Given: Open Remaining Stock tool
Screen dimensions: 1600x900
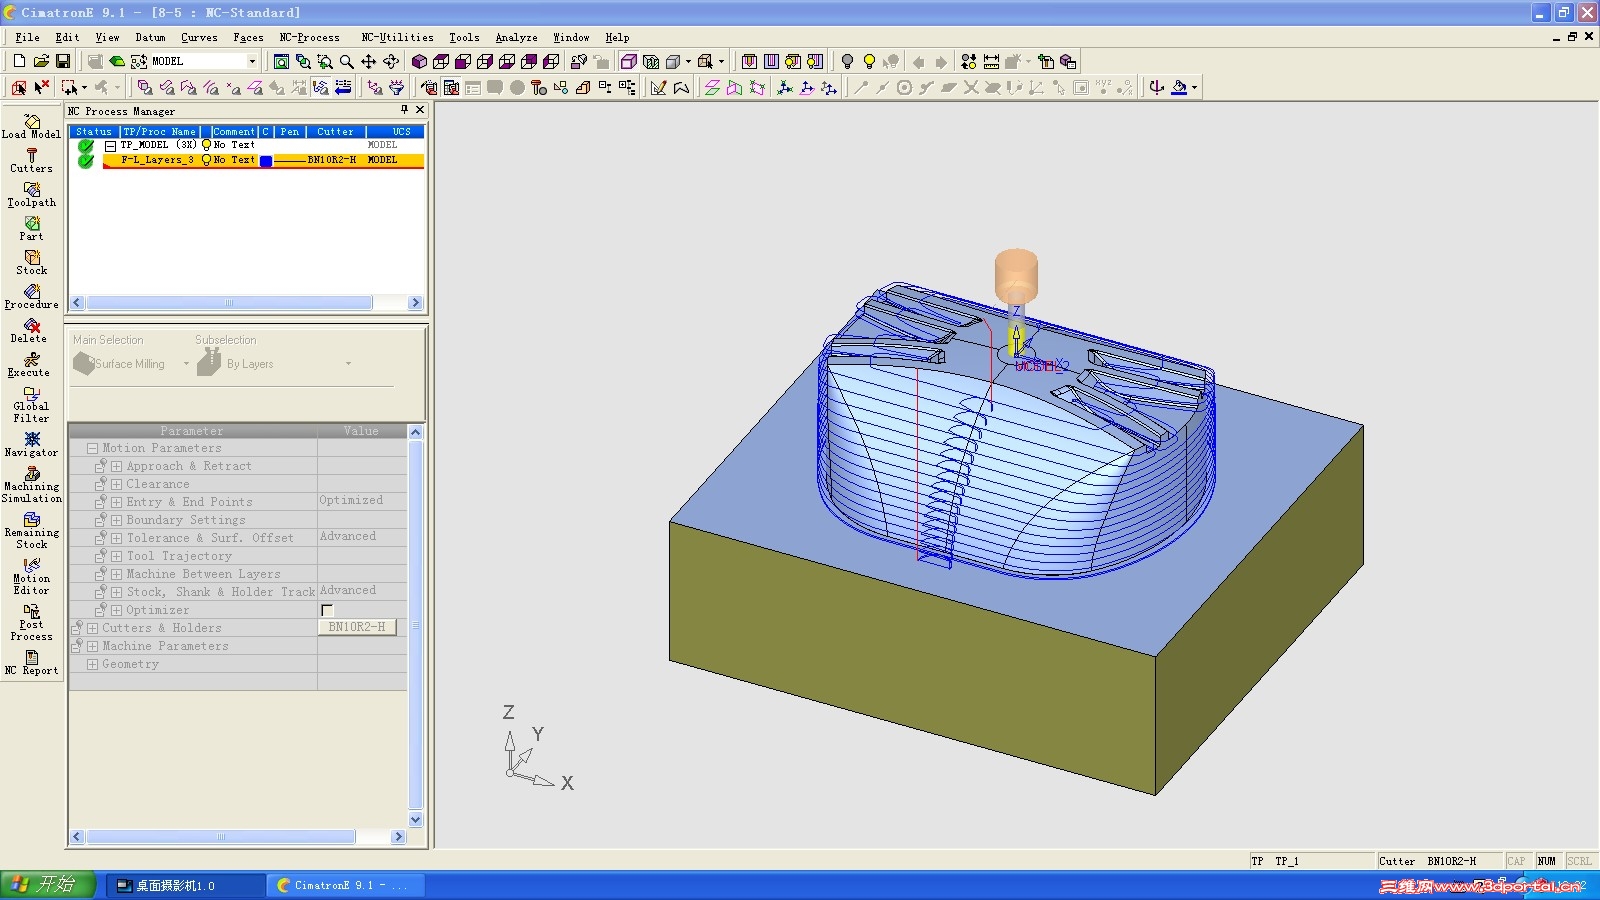Looking at the screenshot, I should pos(31,530).
